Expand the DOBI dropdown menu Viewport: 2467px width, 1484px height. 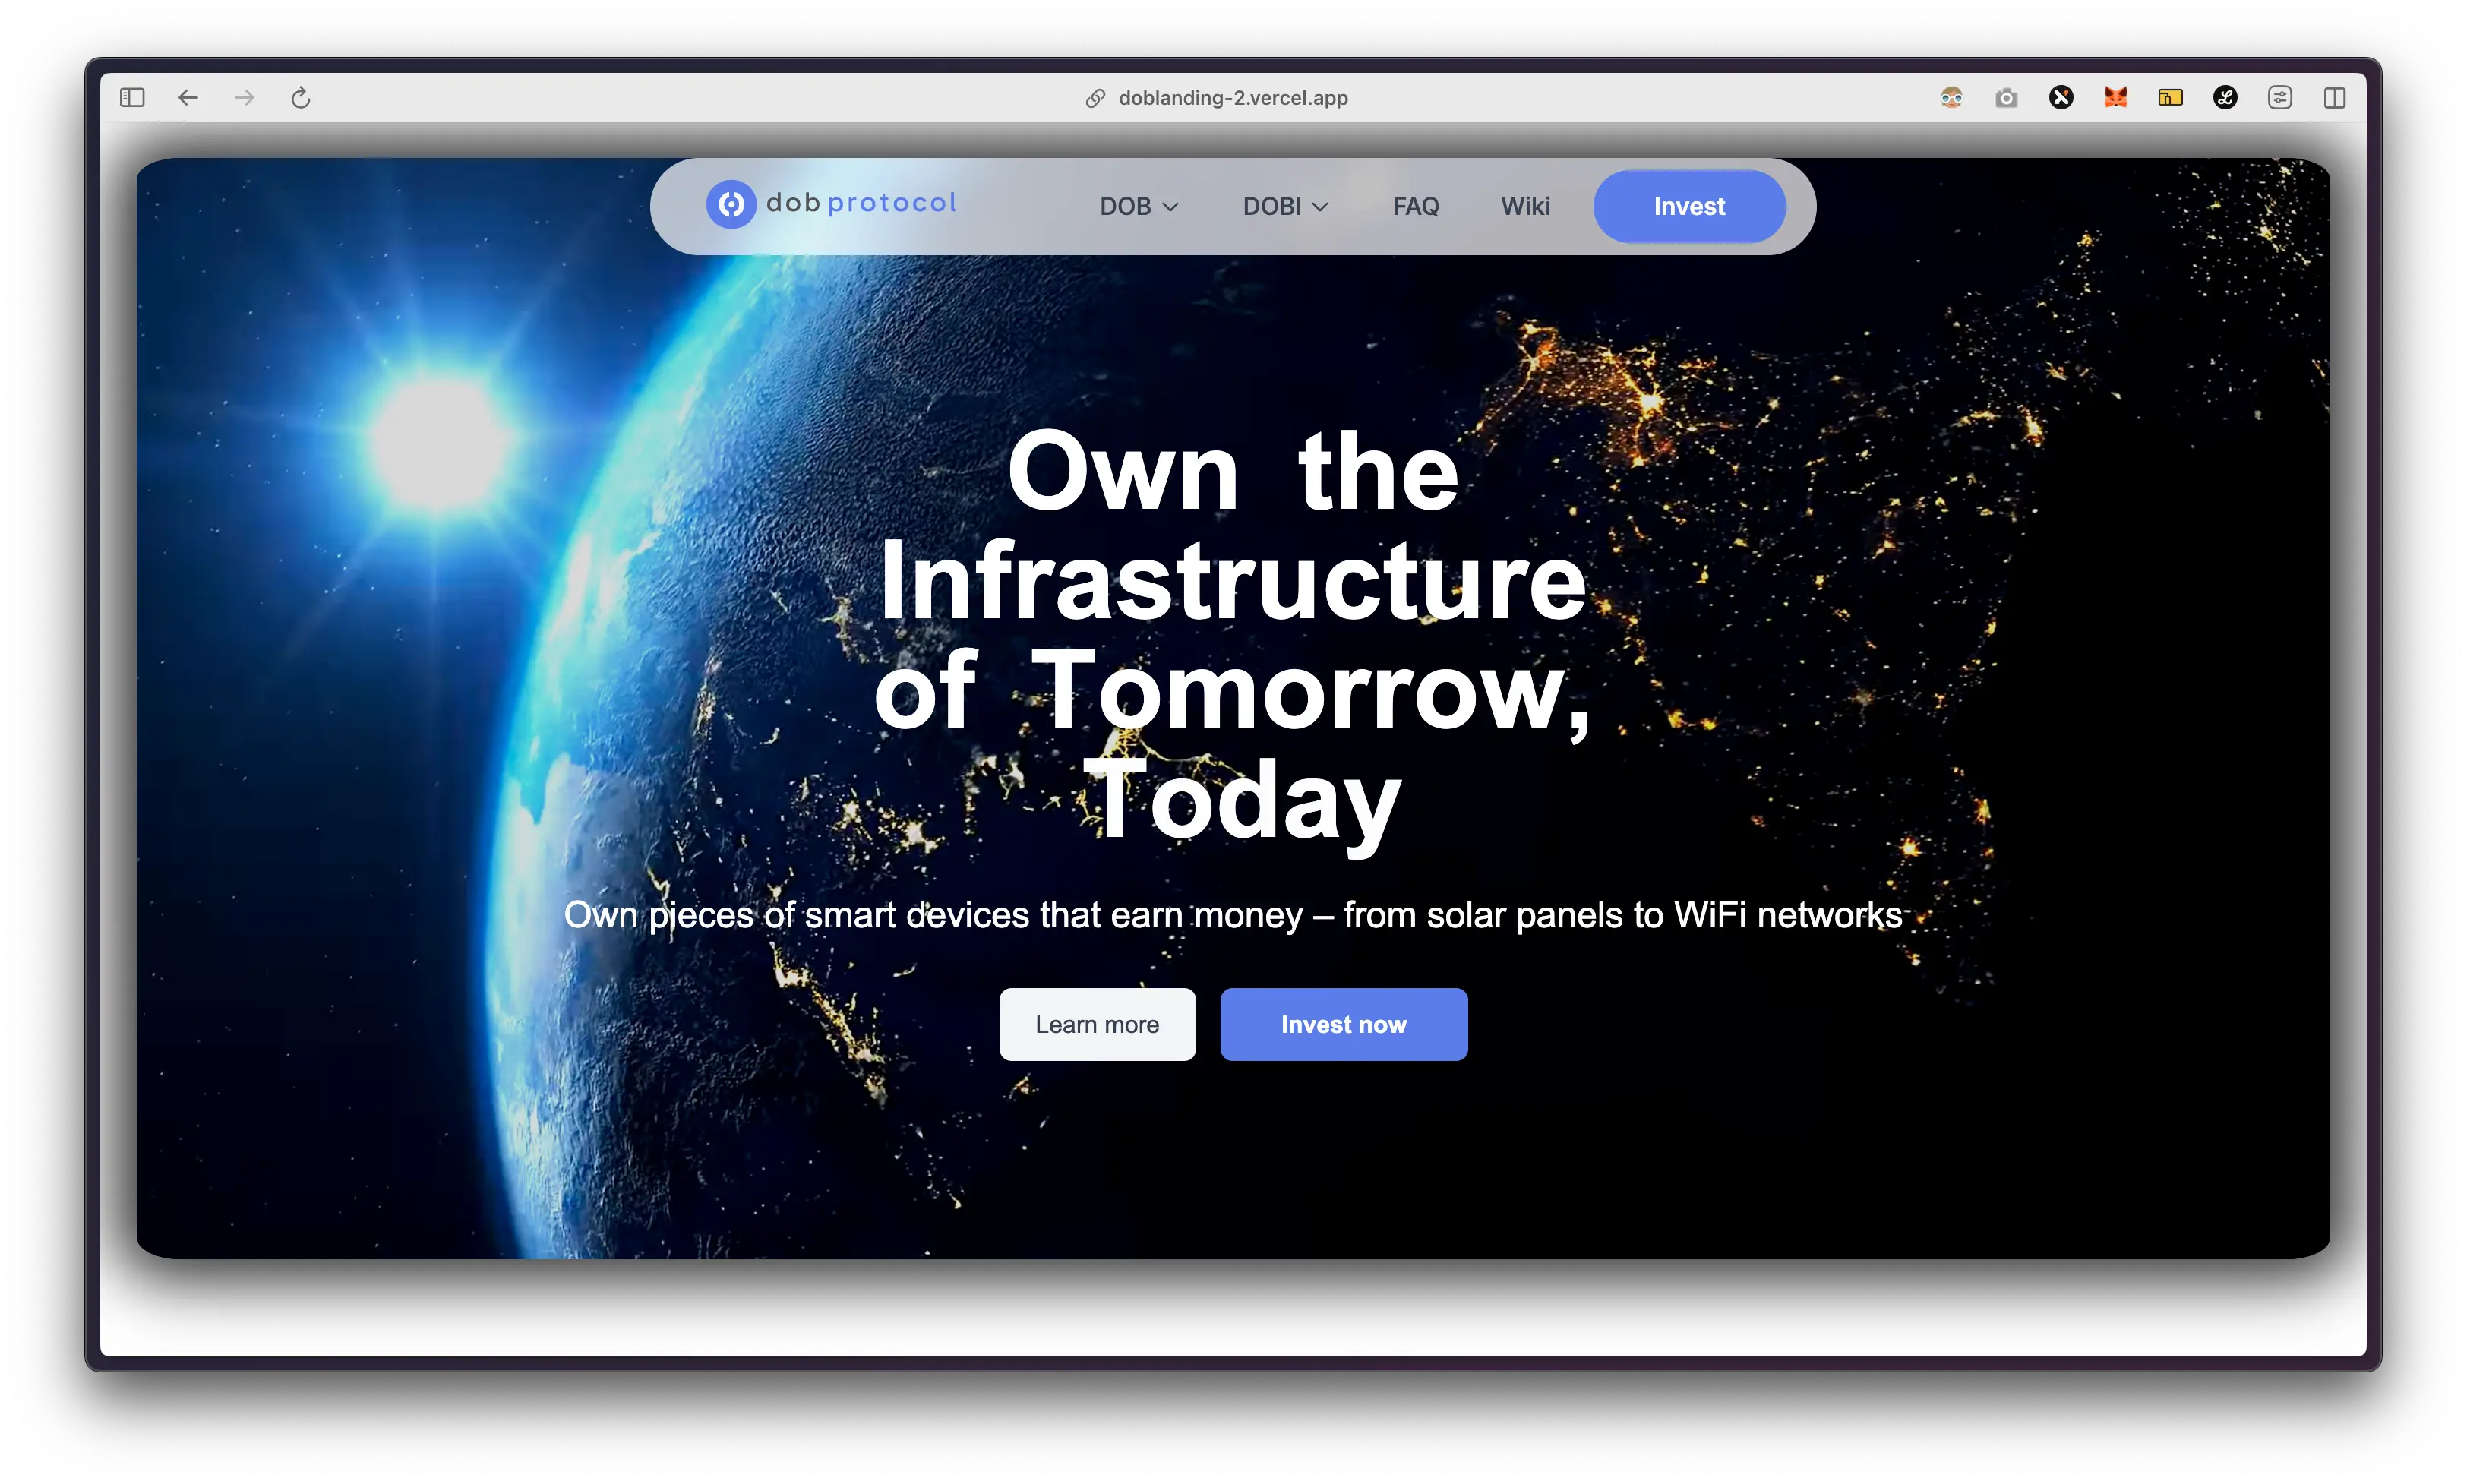pyautogui.click(x=1285, y=206)
